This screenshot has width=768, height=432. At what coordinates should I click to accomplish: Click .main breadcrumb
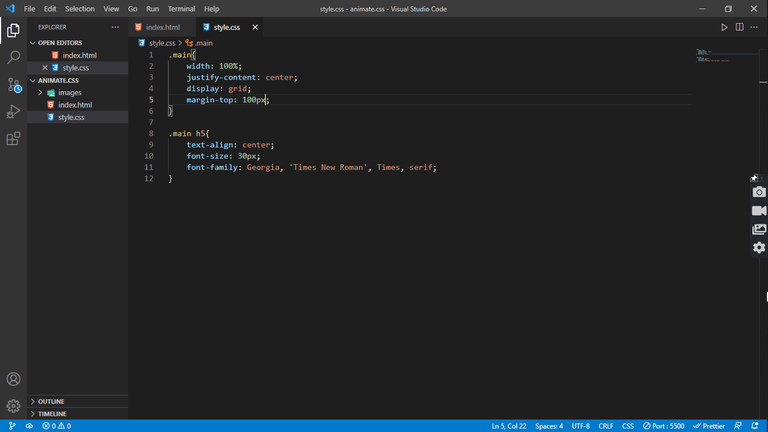coord(203,43)
